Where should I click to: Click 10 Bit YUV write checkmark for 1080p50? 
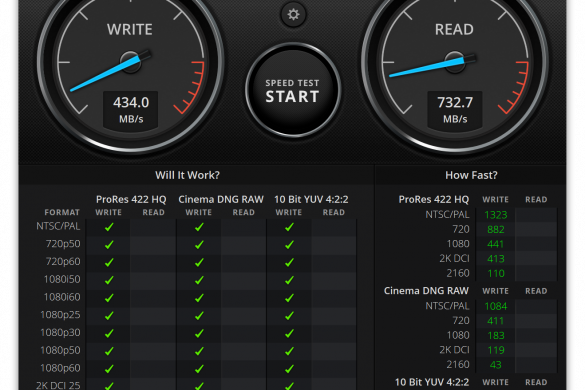coord(289,351)
